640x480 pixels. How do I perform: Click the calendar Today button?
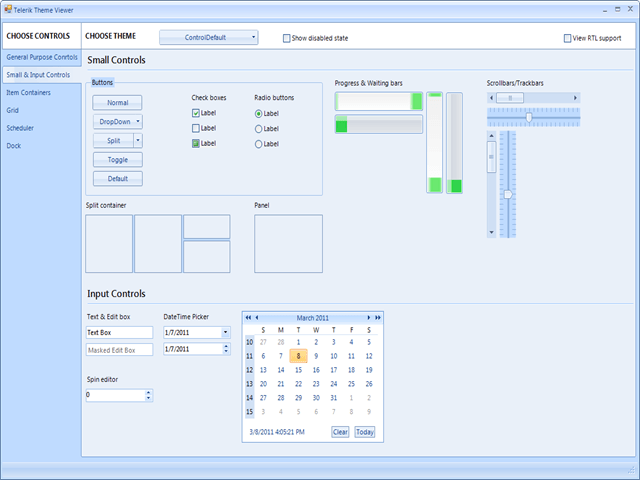pos(364,432)
